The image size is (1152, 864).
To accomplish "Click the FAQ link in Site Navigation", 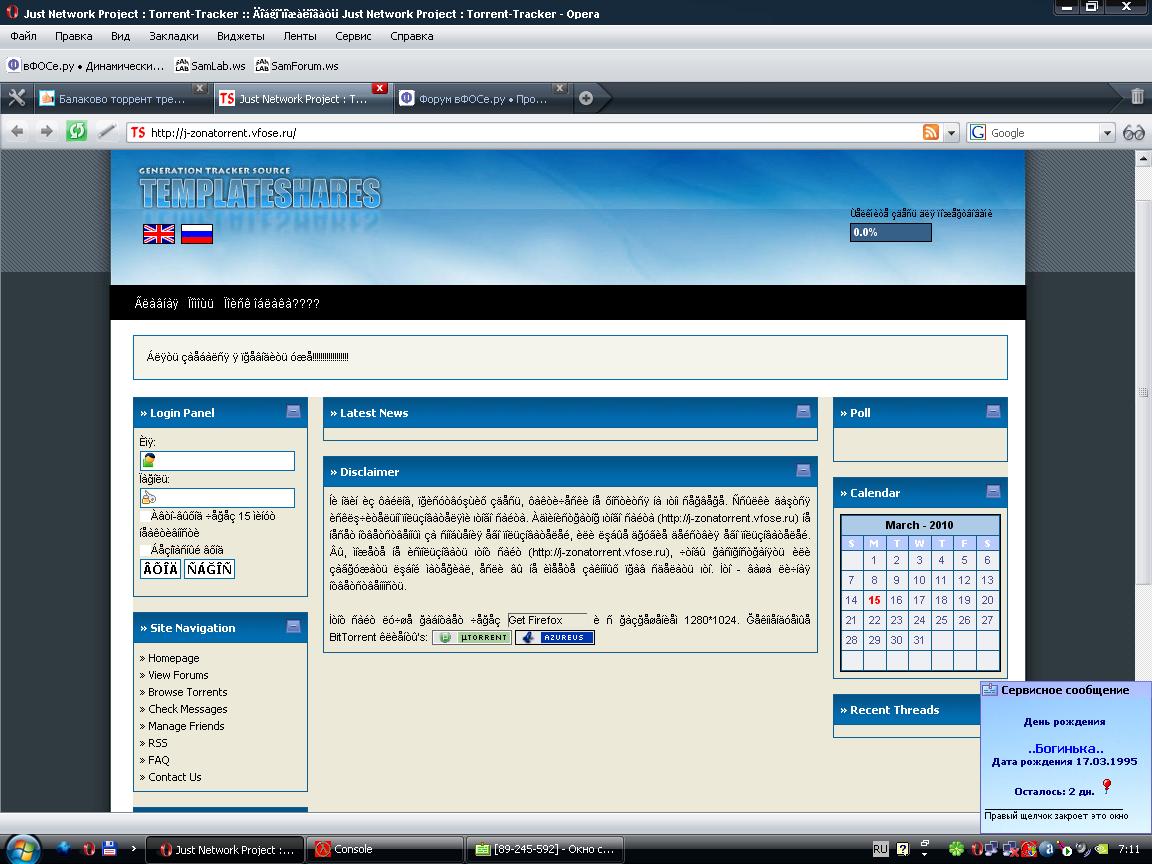I will [x=158, y=760].
